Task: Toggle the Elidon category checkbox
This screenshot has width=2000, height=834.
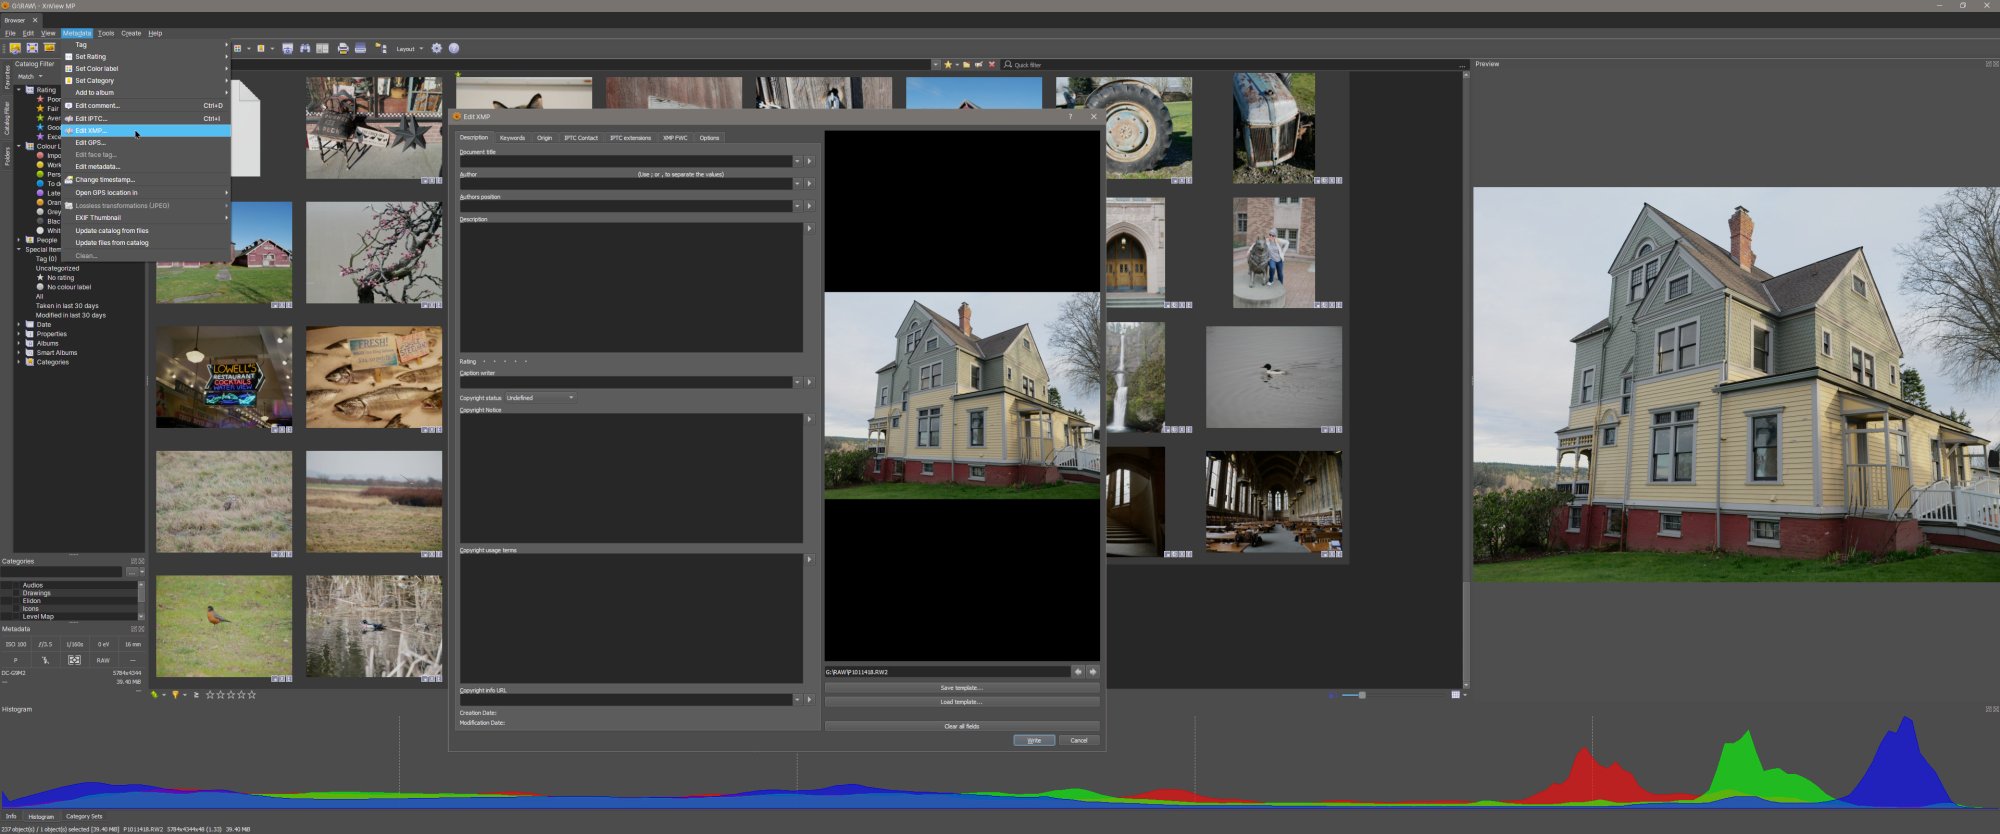Action: coord(16,601)
